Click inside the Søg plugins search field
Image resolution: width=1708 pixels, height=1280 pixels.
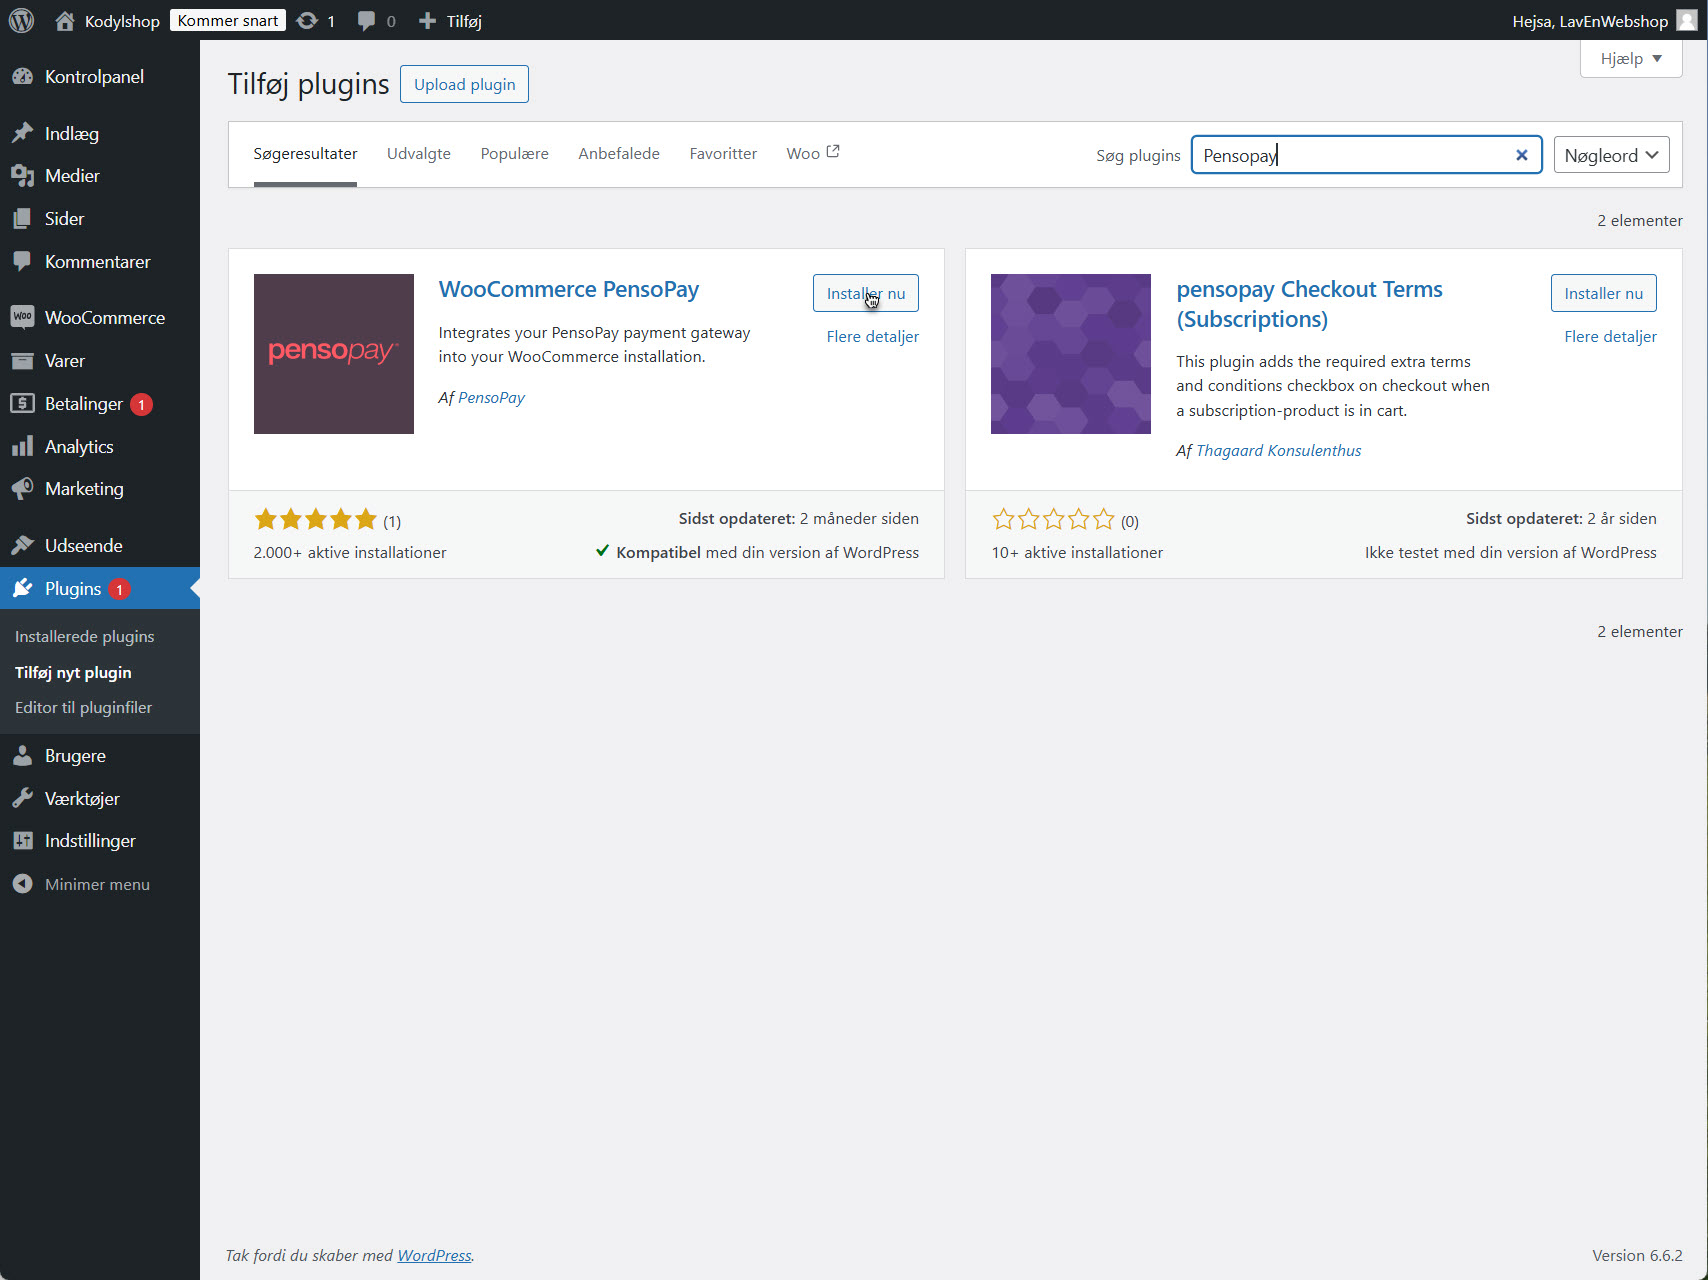(x=1350, y=155)
